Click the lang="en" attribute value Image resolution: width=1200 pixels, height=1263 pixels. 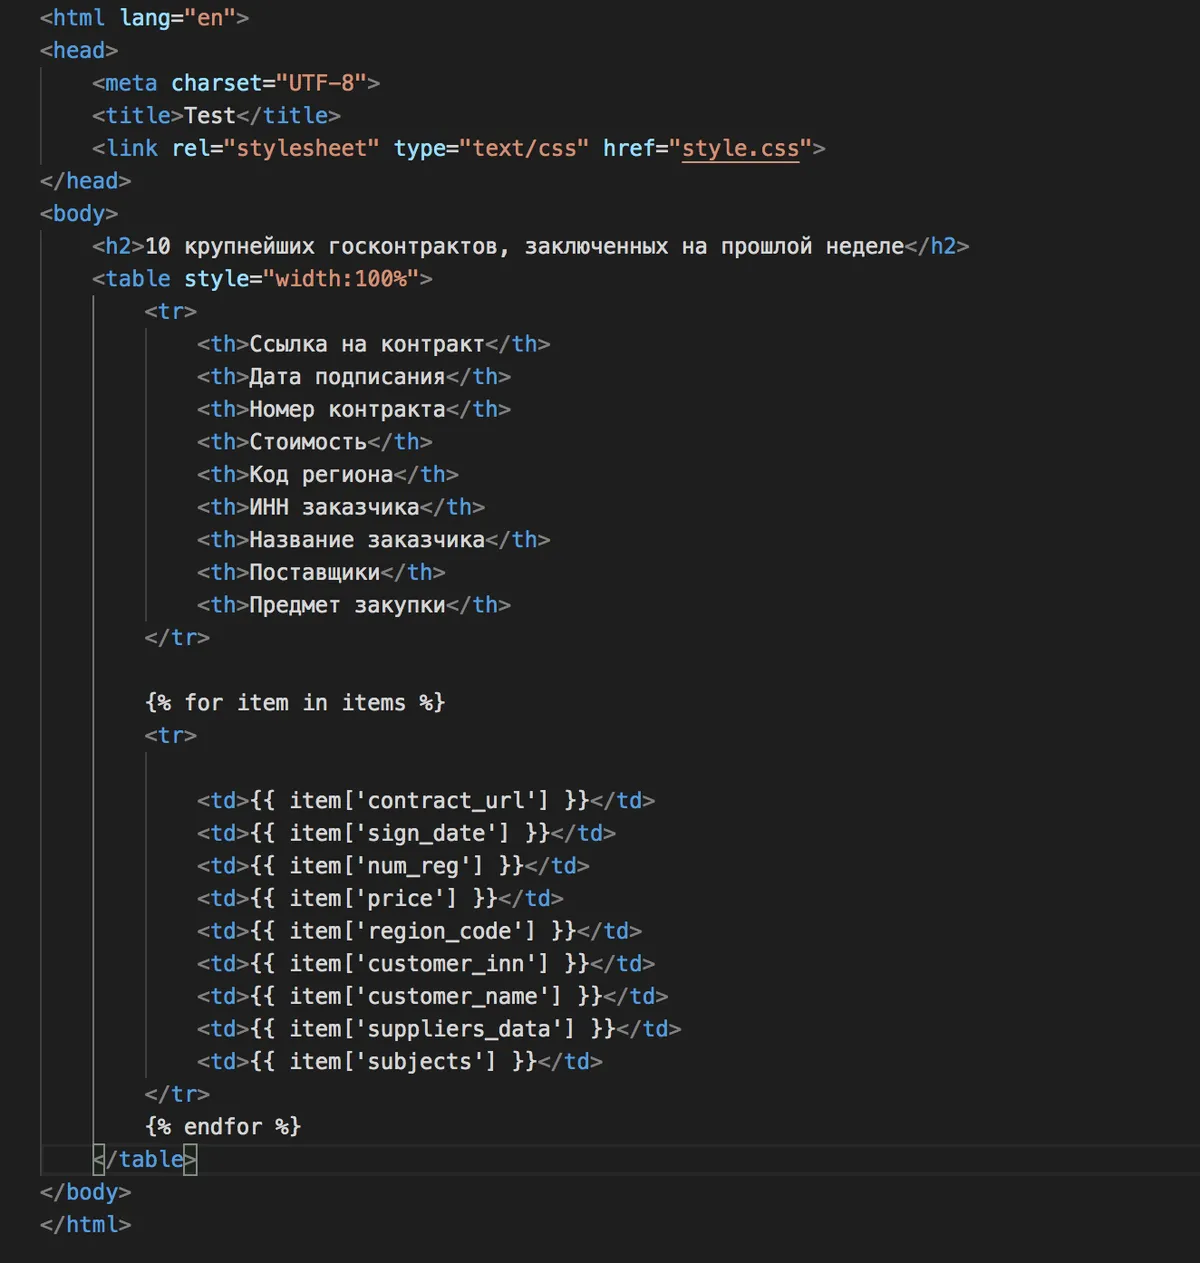point(210,18)
